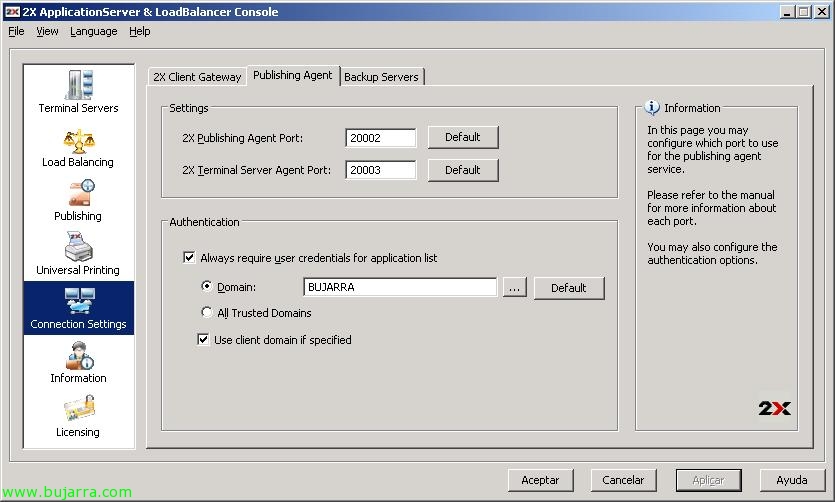Click the Load Balancing label in sidebar
Image resolution: width=835 pixels, height=502 pixels.
coord(78,162)
